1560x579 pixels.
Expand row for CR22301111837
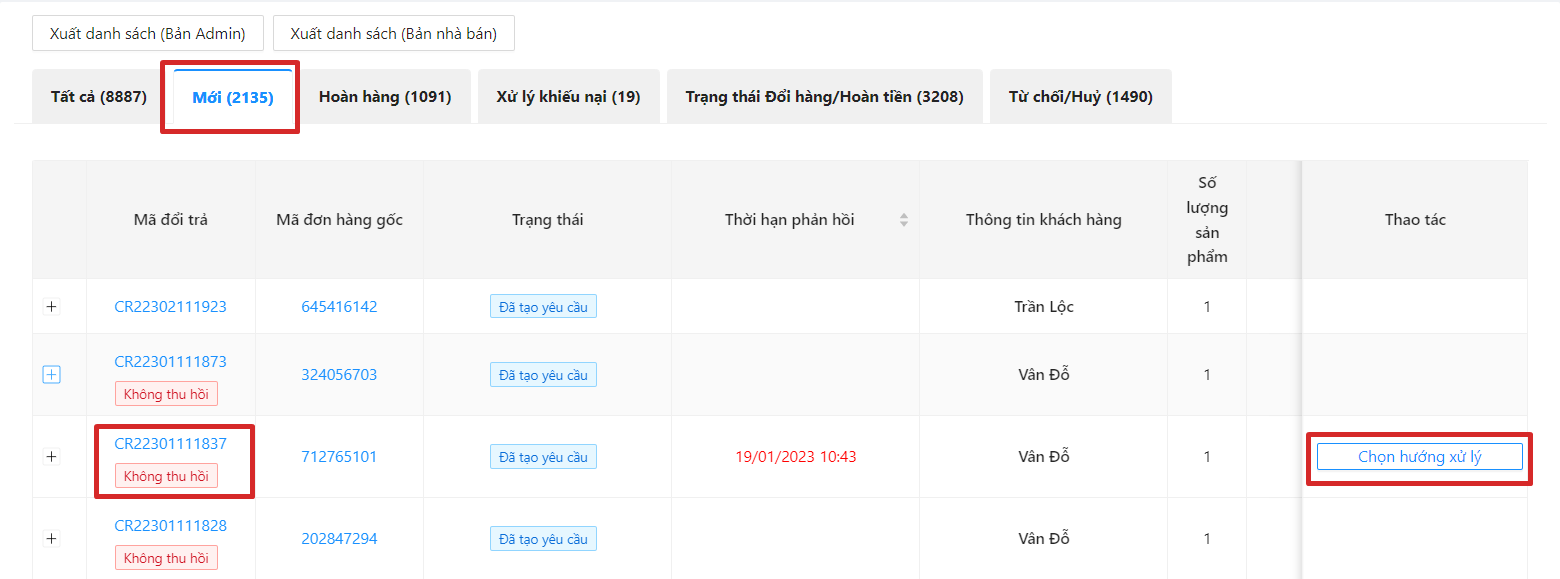click(x=52, y=457)
